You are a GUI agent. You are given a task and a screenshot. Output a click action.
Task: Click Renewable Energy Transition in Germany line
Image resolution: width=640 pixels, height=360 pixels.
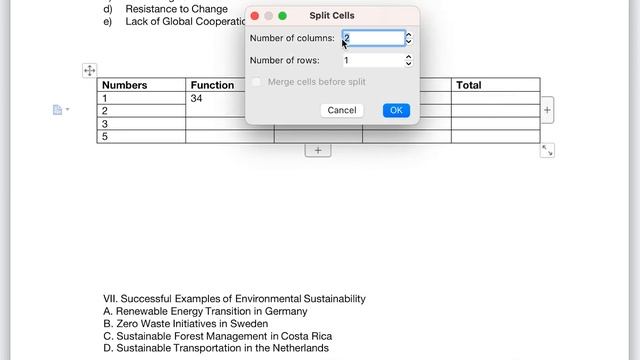click(205, 311)
